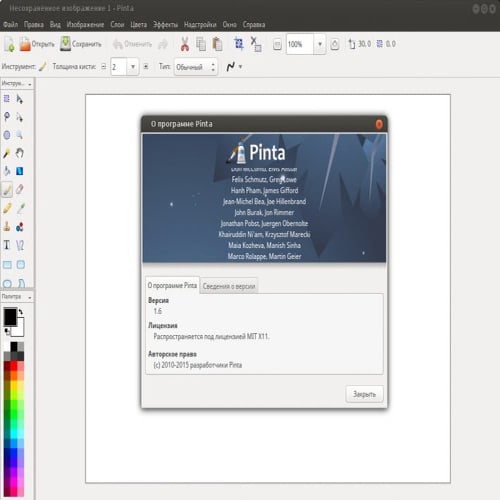This screenshot has width=500, height=500.
Task: Click the Отменить undo button
Action: click(132, 44)
